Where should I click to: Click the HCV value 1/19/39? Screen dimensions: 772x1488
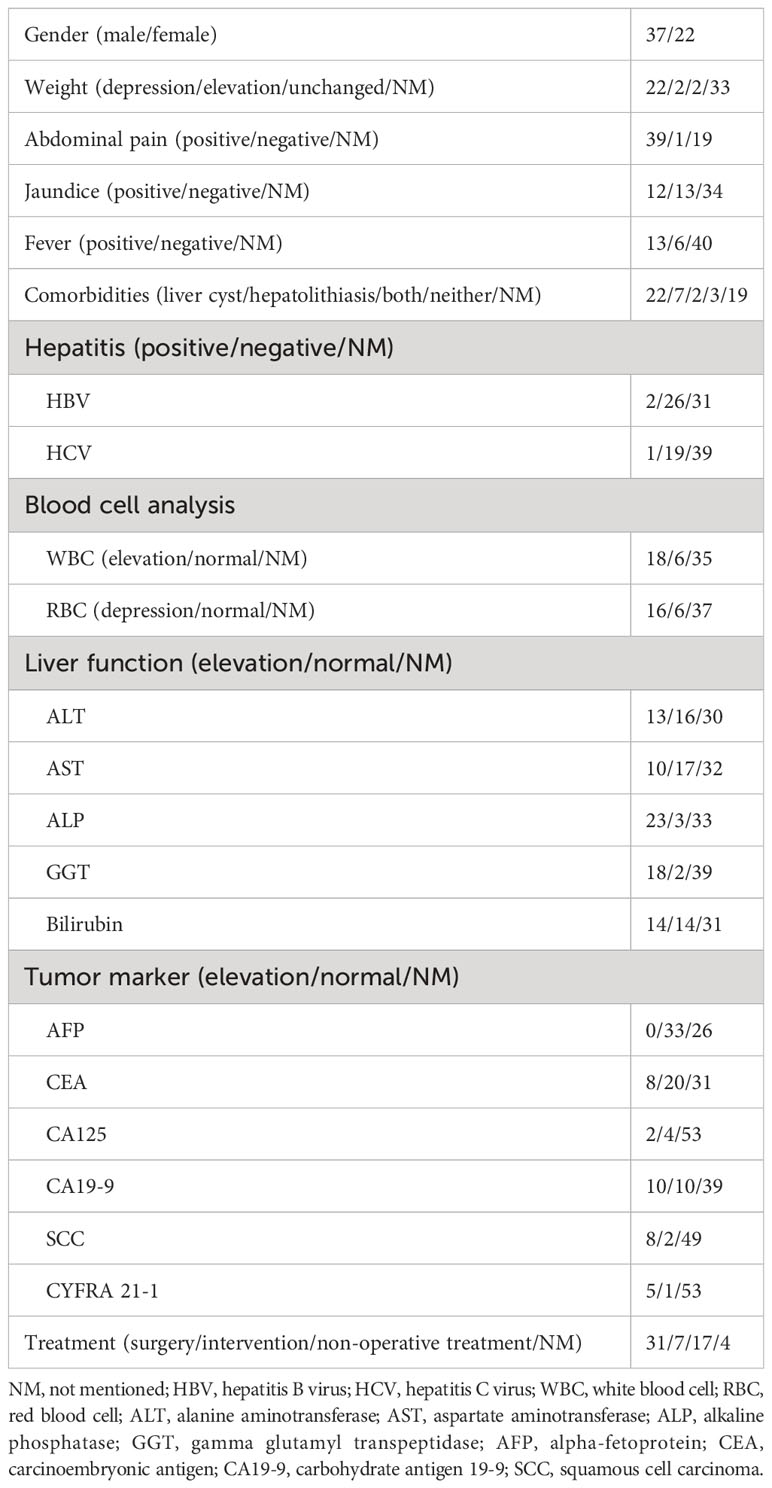[x=676, y=452]
